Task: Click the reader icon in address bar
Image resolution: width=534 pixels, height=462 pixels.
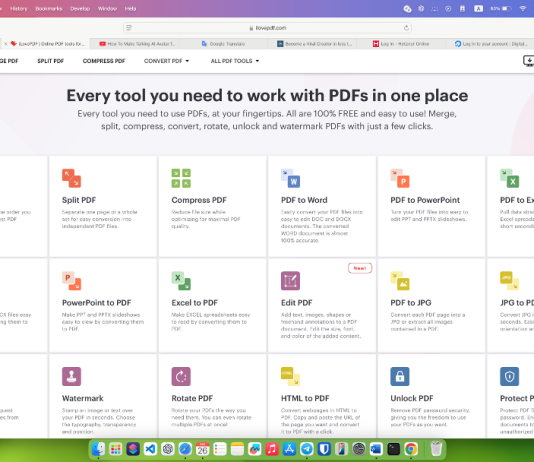Action: [129, 28]
